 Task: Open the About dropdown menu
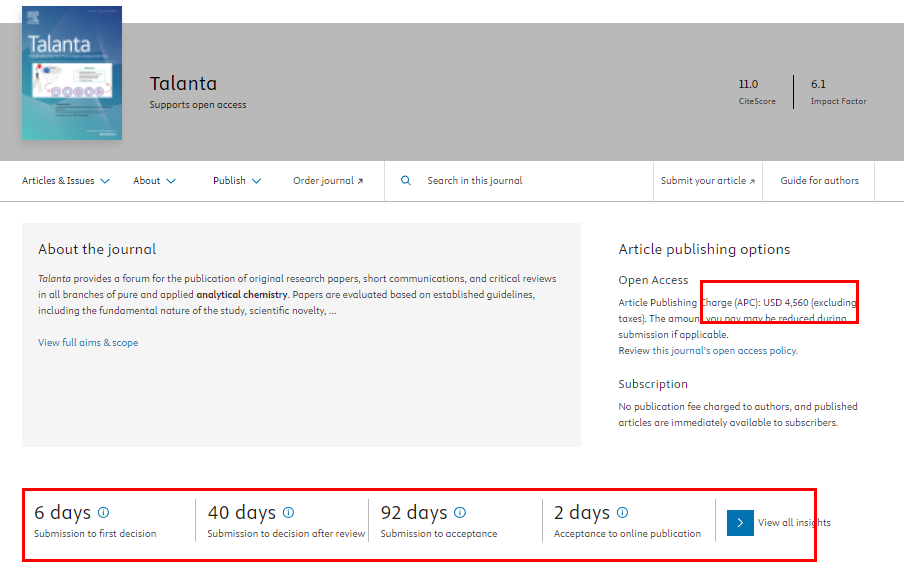155,181
